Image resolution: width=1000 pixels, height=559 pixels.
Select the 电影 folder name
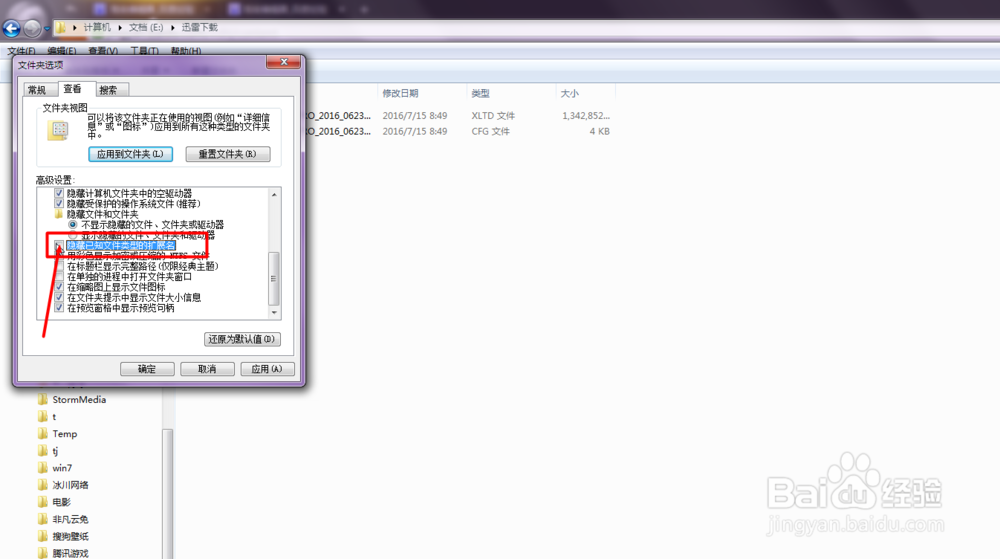click(x=61, y=502)
